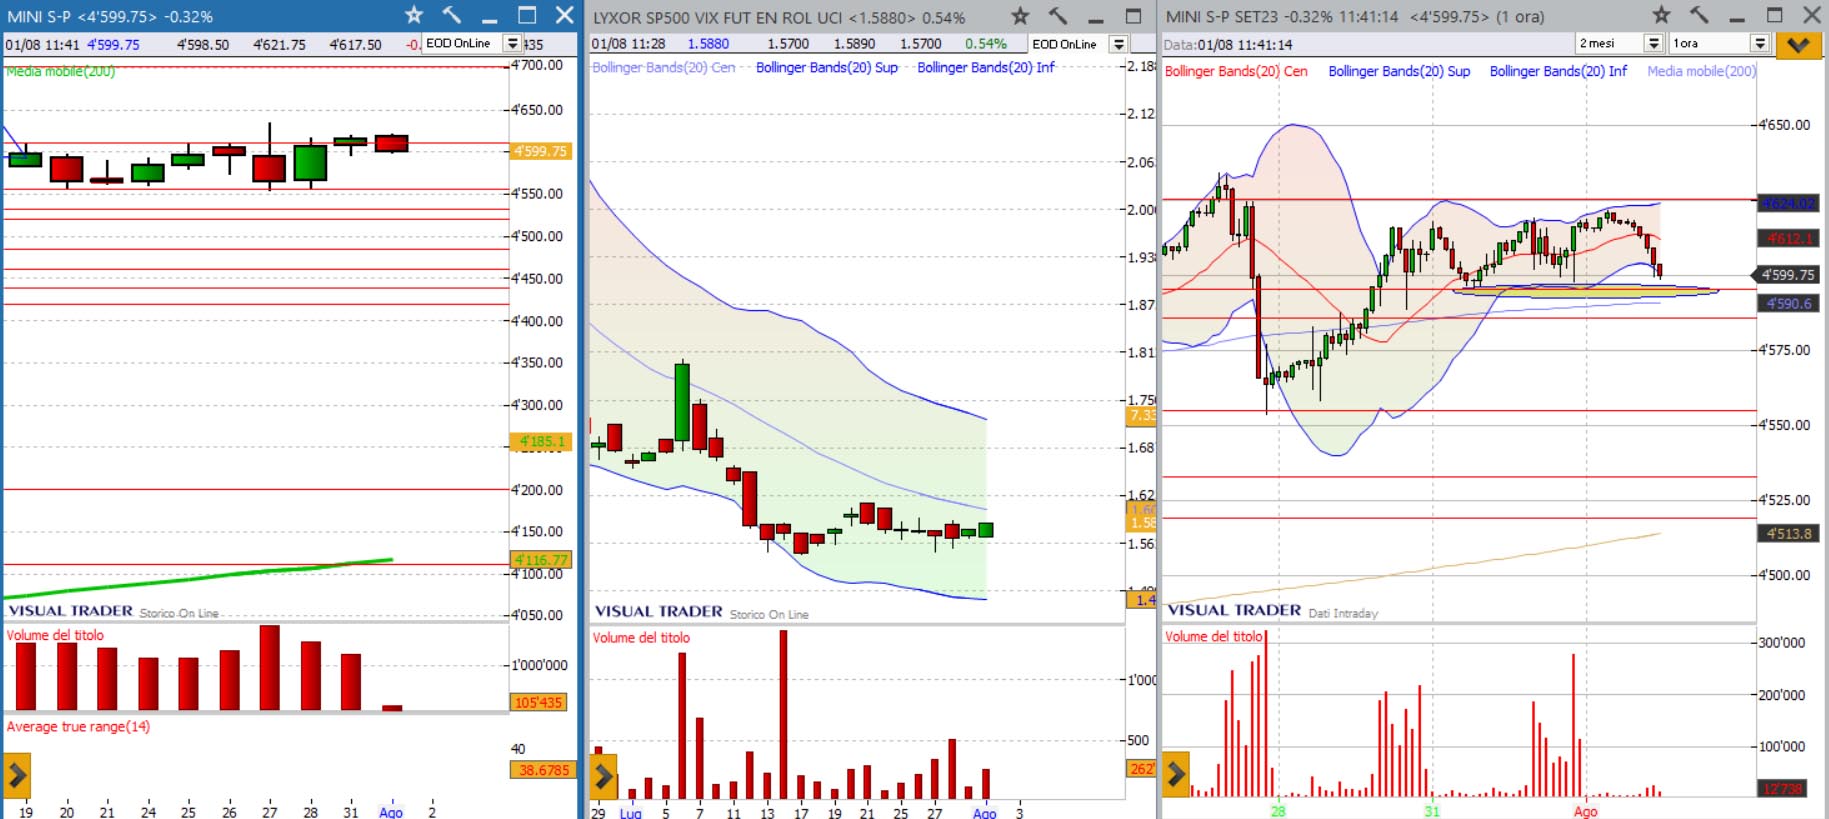The width and height of the screenshot is (1829, 819).
Task: Click the 4'621.75 value in the MINI S-P data row
Action: [x=279, y=44]
